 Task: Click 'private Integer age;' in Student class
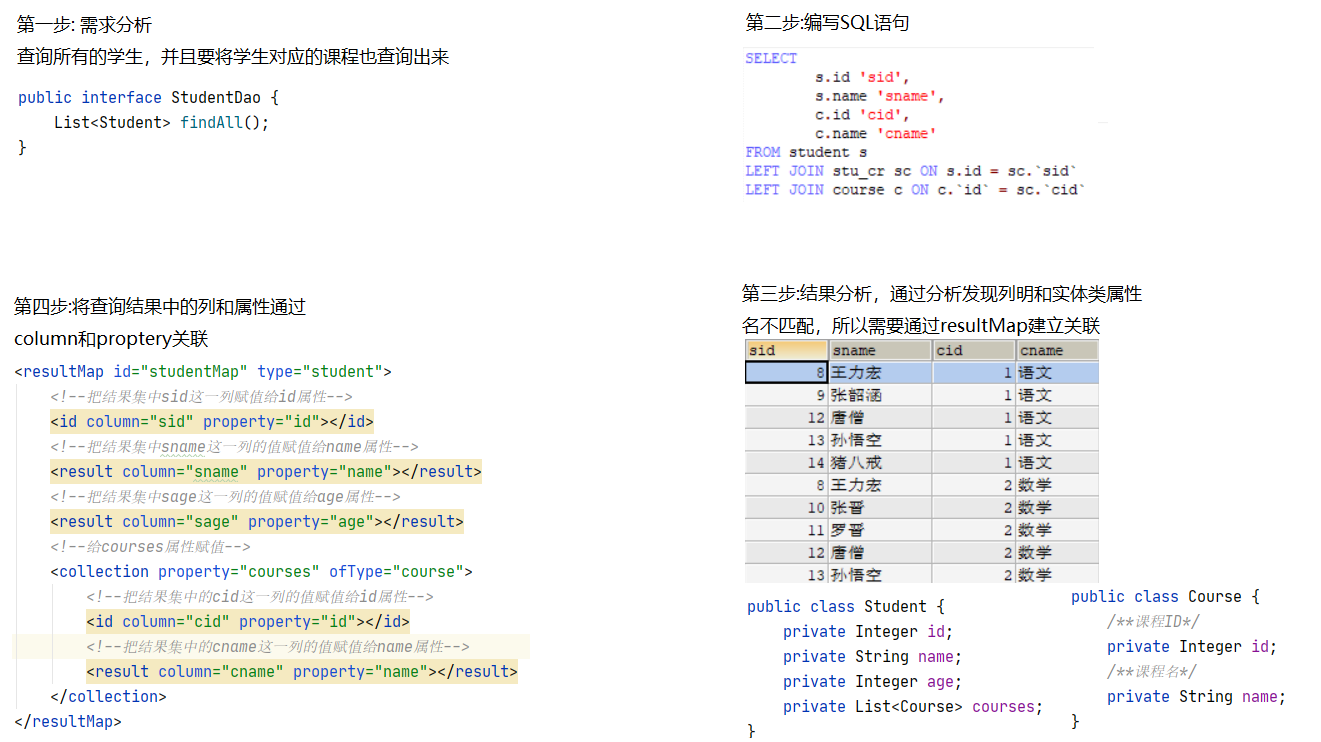872,681
